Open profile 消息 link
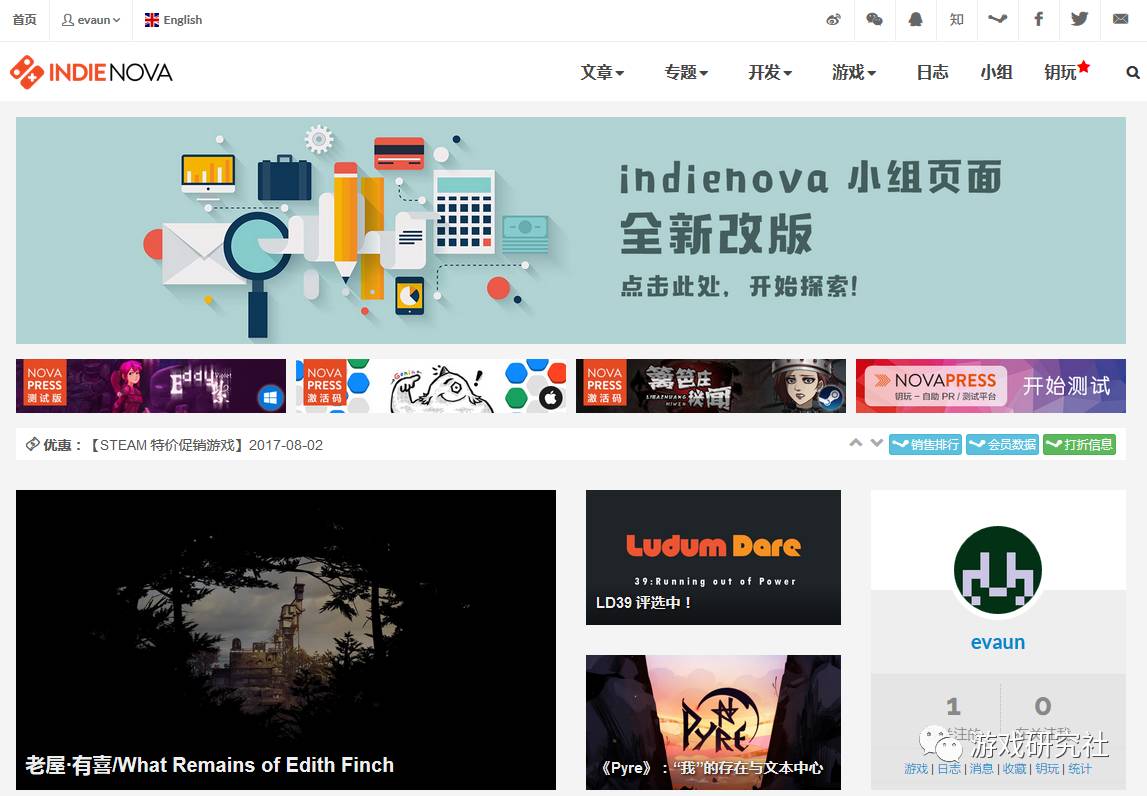 982,768
